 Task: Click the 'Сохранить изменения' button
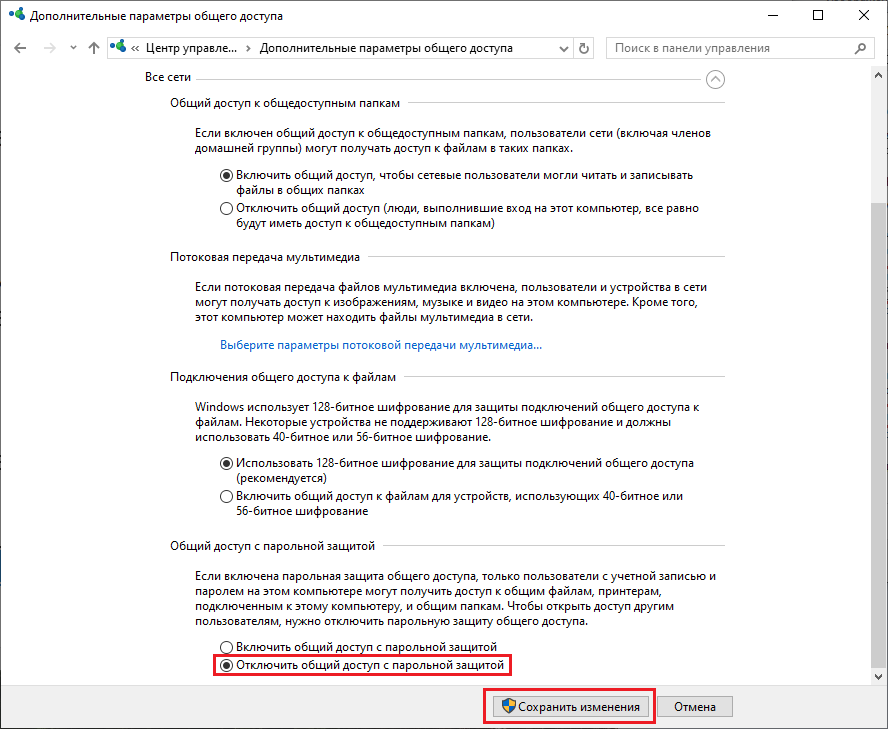(569, 707)
